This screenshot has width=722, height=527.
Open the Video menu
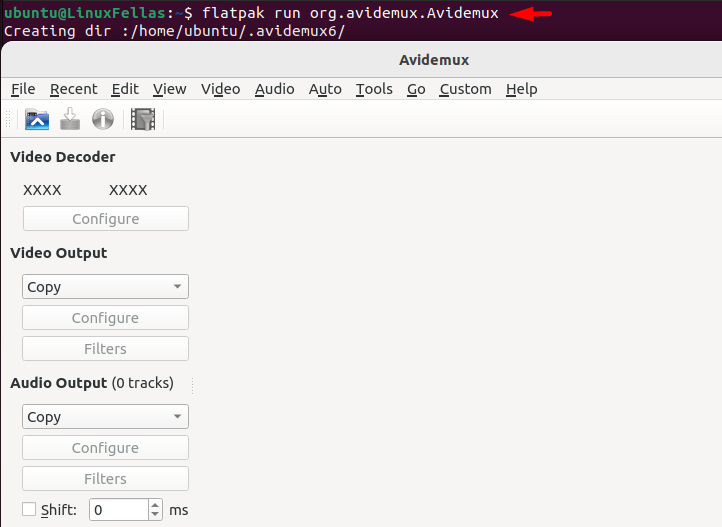click(220, 89)
